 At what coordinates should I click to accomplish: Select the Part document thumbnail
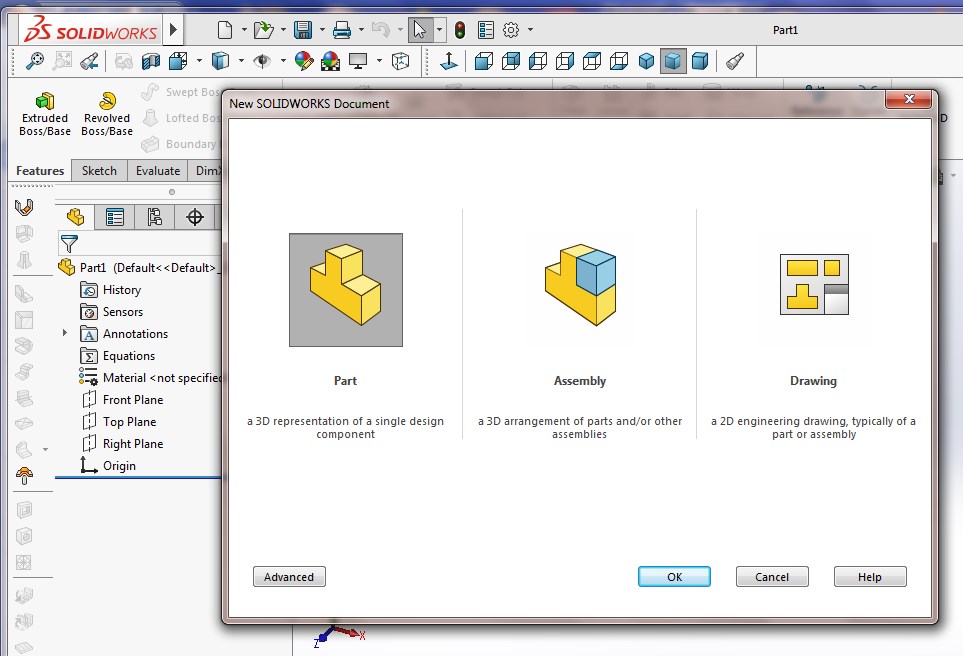point(346,290)
